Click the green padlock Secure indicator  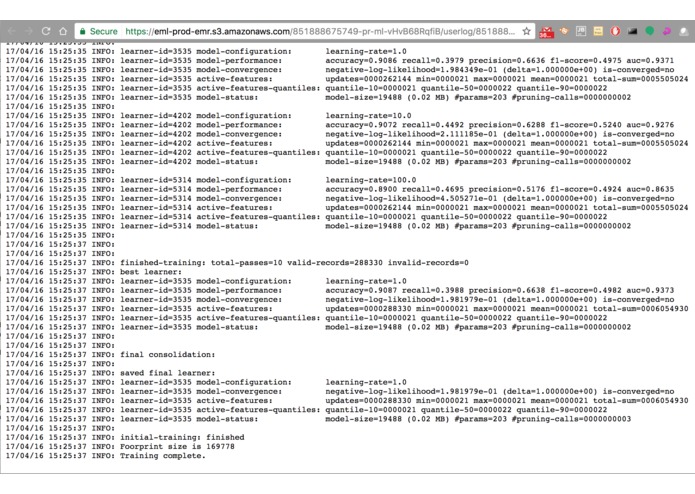click(x=98, y=31)
